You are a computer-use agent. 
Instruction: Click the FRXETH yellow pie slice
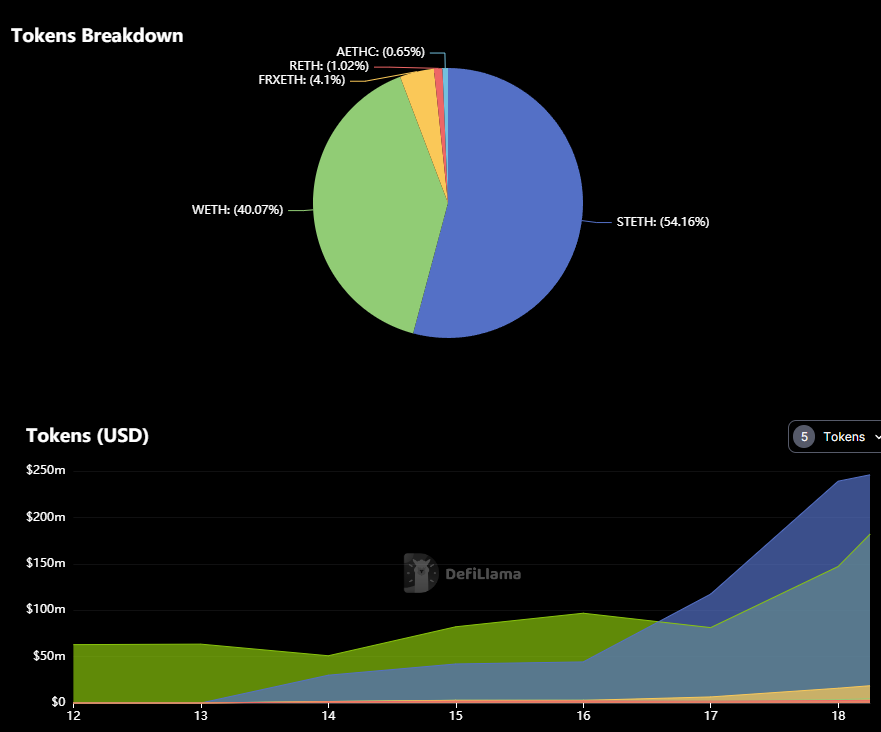tap(427, 107)
